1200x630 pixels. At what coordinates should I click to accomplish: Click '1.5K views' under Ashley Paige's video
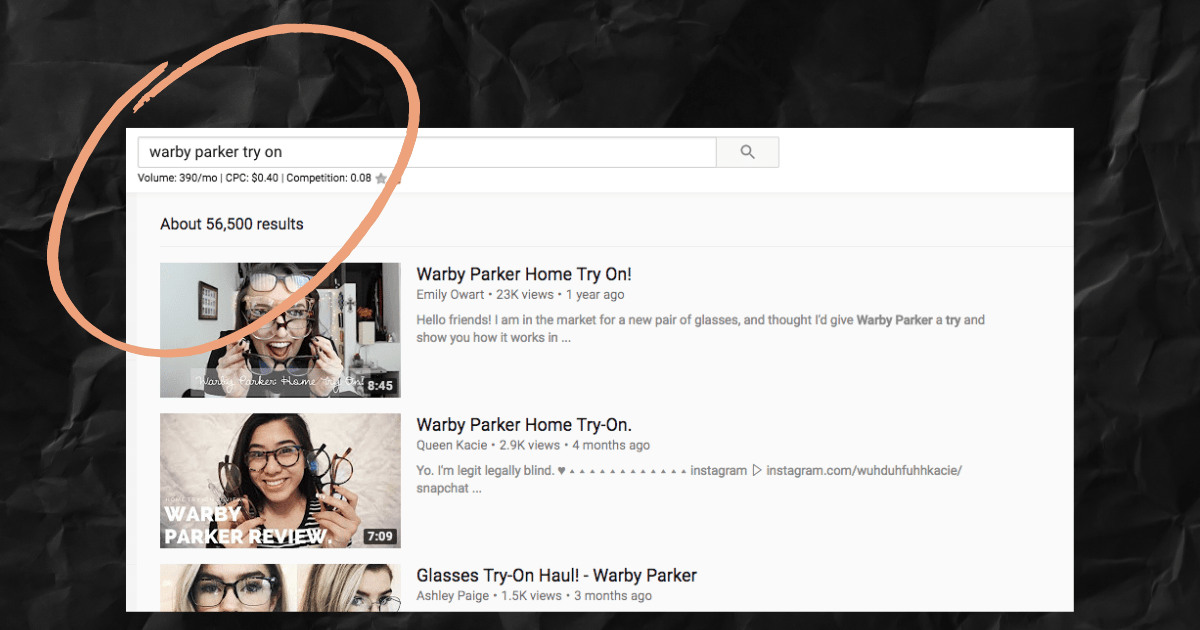[532, 595]
